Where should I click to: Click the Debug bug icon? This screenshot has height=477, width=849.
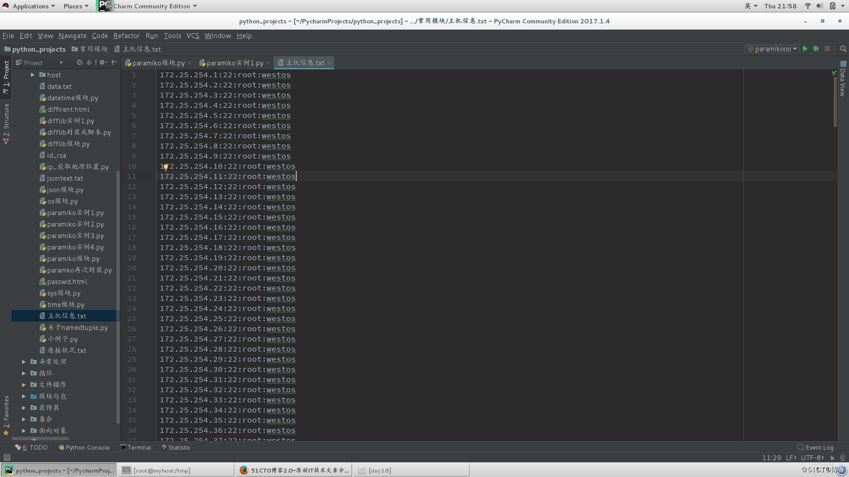(x=816, y=49)
